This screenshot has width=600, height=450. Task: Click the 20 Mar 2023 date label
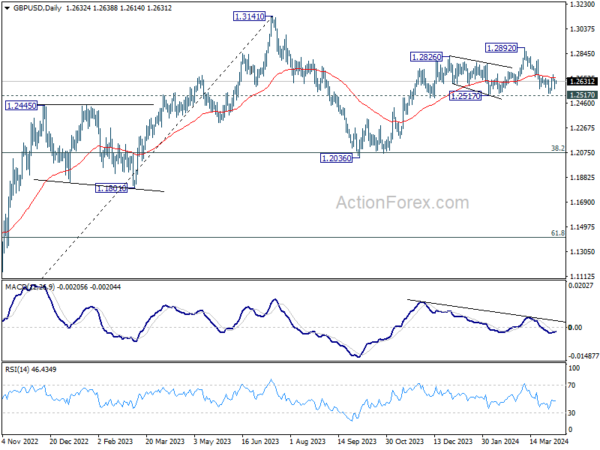pyautogui.click(x=165, y=441)
